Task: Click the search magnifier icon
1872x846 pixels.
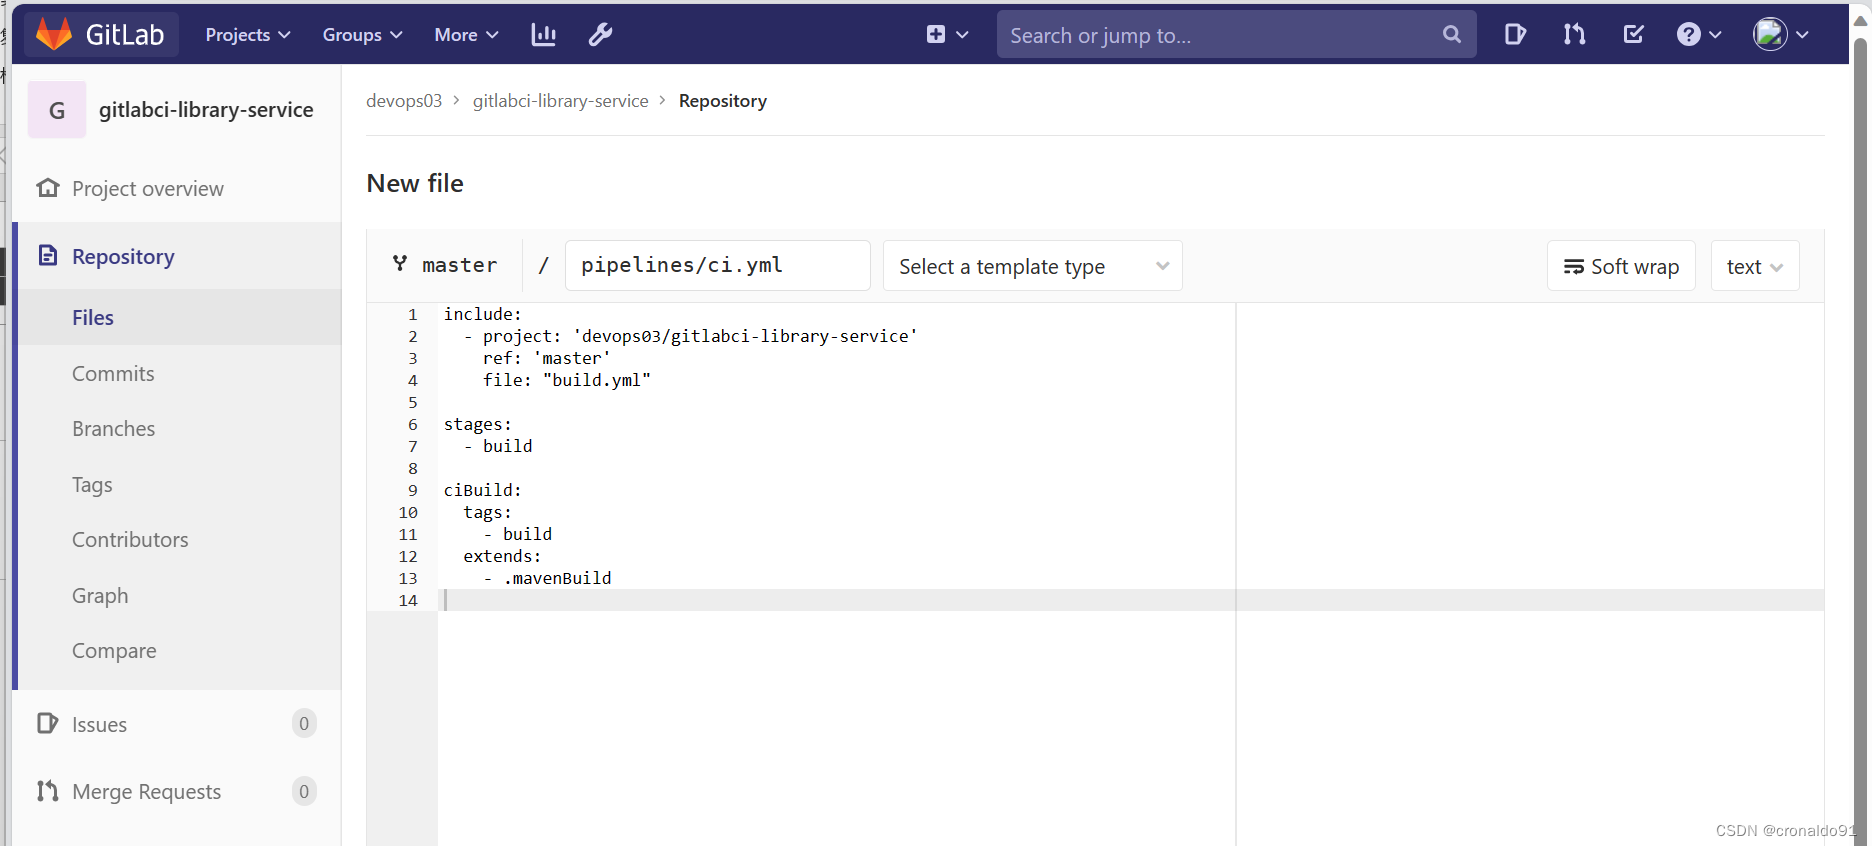Action: pos(1452,35)
